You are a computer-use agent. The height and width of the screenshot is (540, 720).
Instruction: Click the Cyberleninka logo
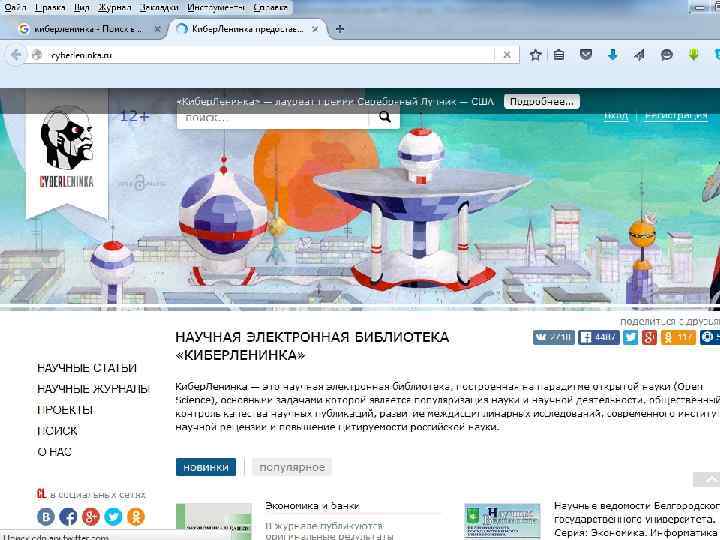click(x=67, y=147)
